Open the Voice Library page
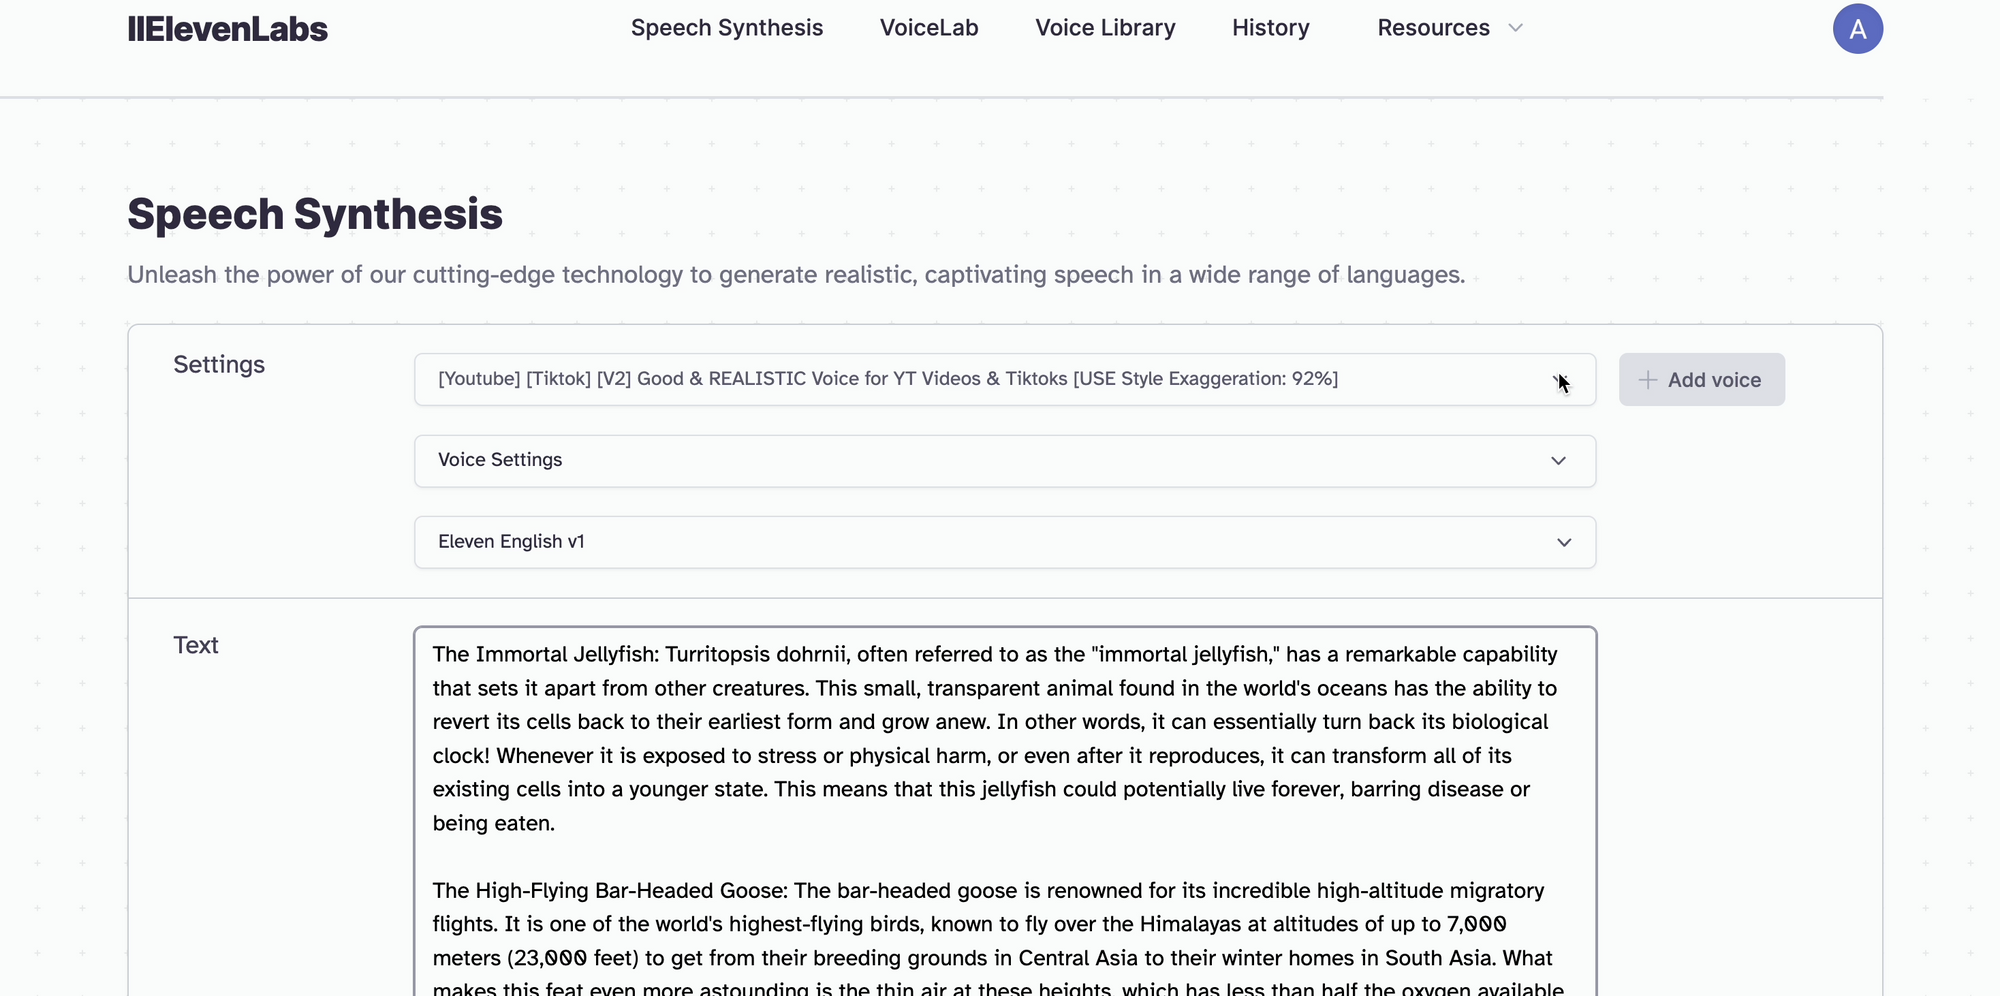The image size is (2000, 996). pyautogui.click(x=1105, y=28)
